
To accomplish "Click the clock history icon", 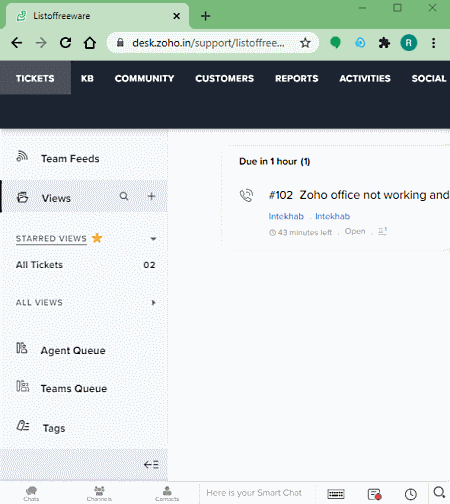I will click(411, 494).
